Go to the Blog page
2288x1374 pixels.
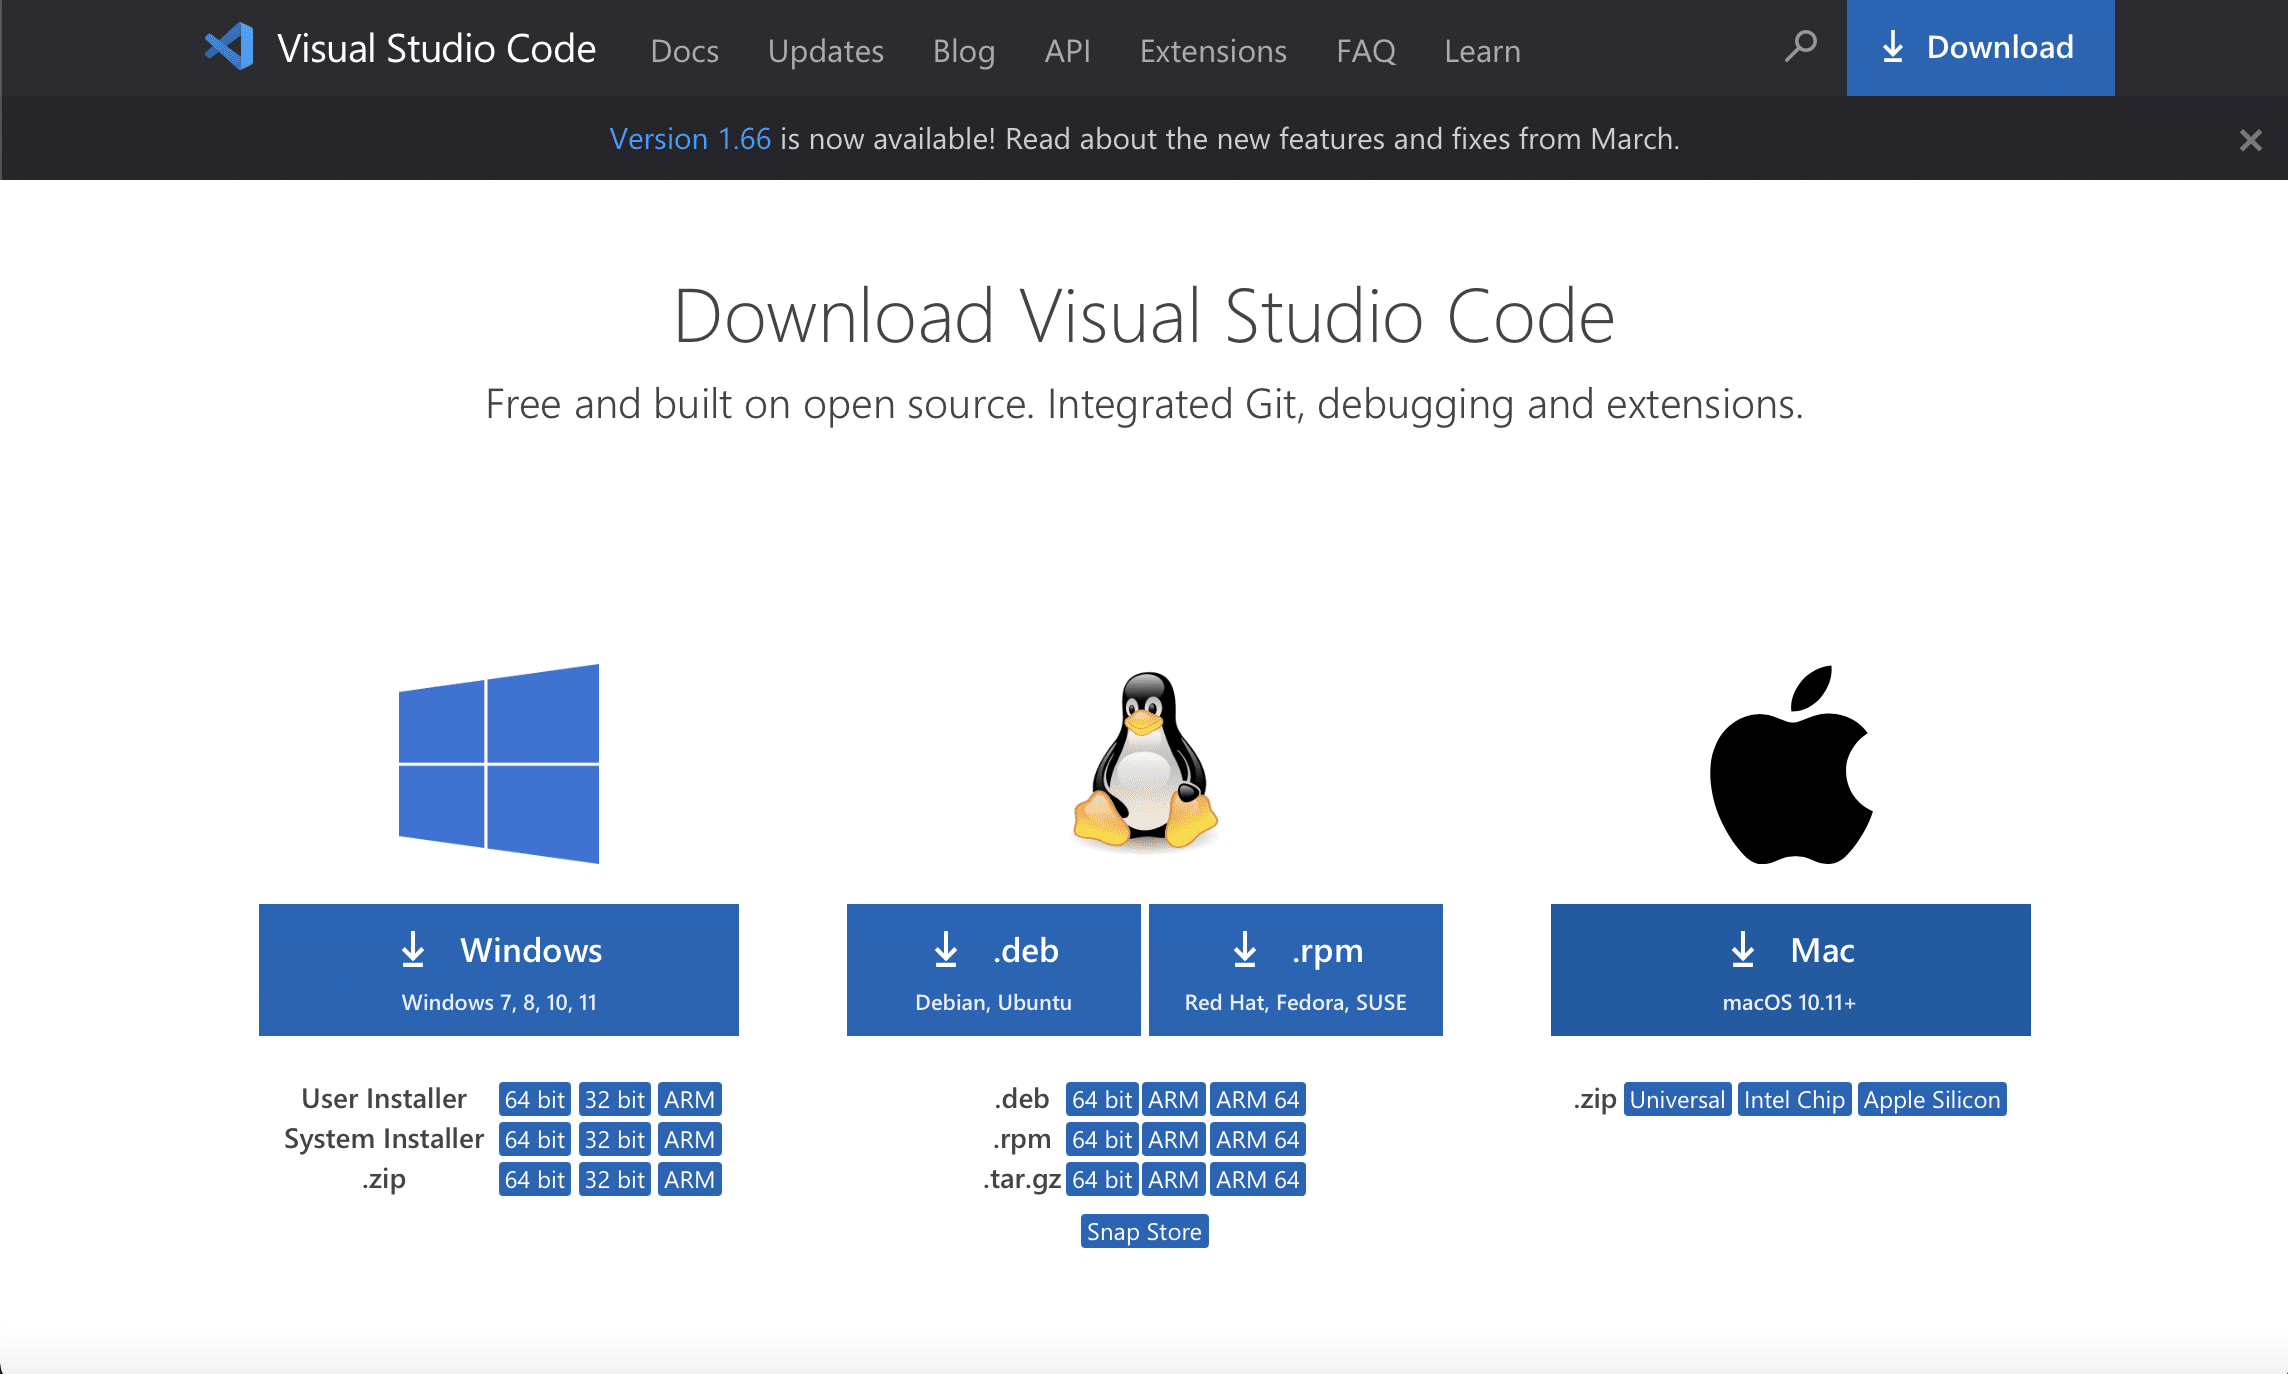pyautogui.click(x=963, y=50)
